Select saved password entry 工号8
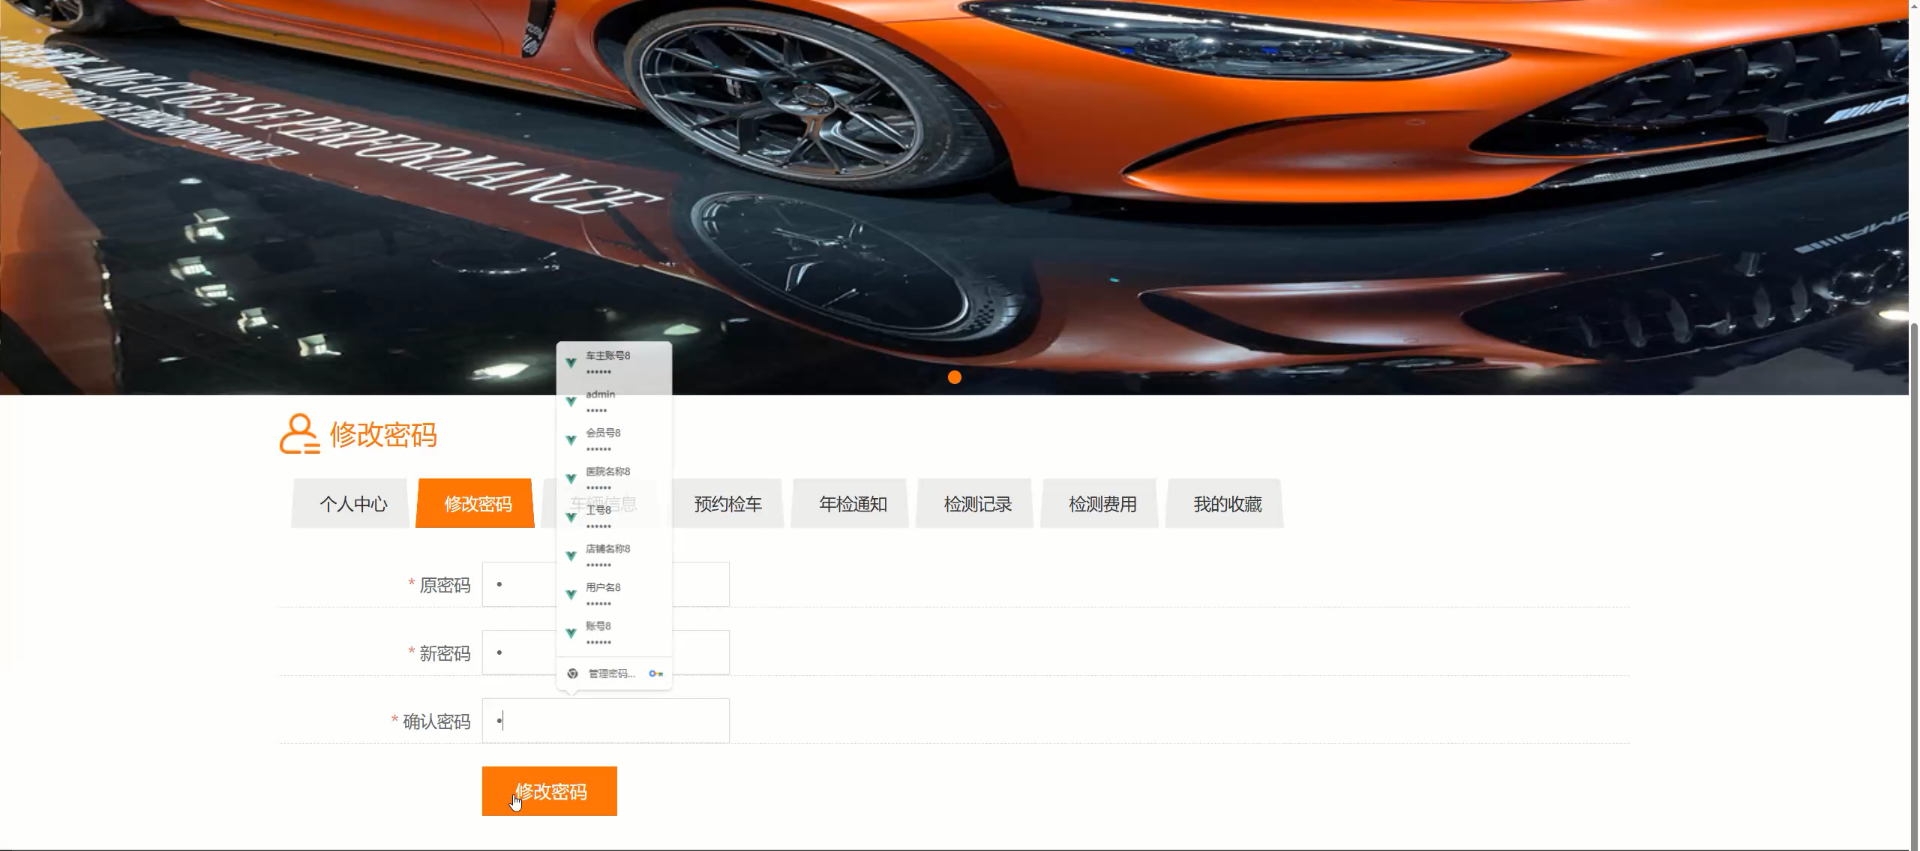The image size is (1920, 851). point(614,517)
